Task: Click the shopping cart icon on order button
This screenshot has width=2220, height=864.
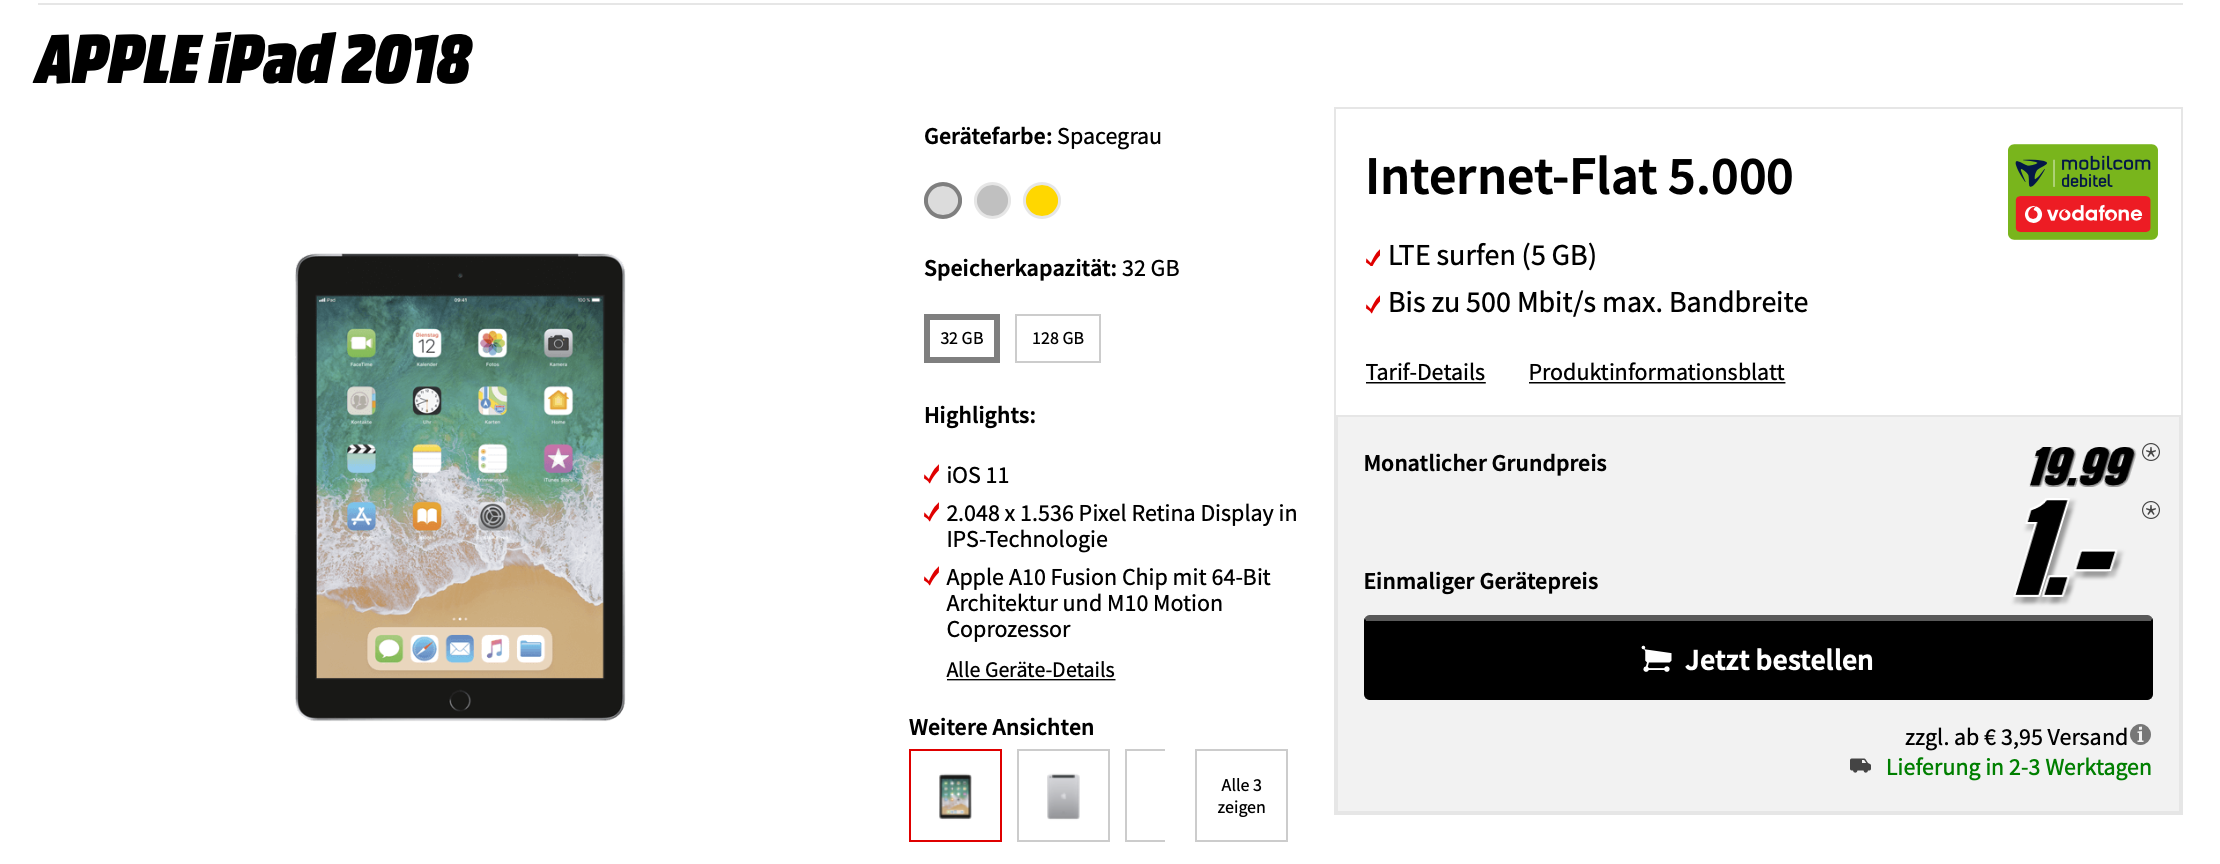Action: (x=1656, y=660)
